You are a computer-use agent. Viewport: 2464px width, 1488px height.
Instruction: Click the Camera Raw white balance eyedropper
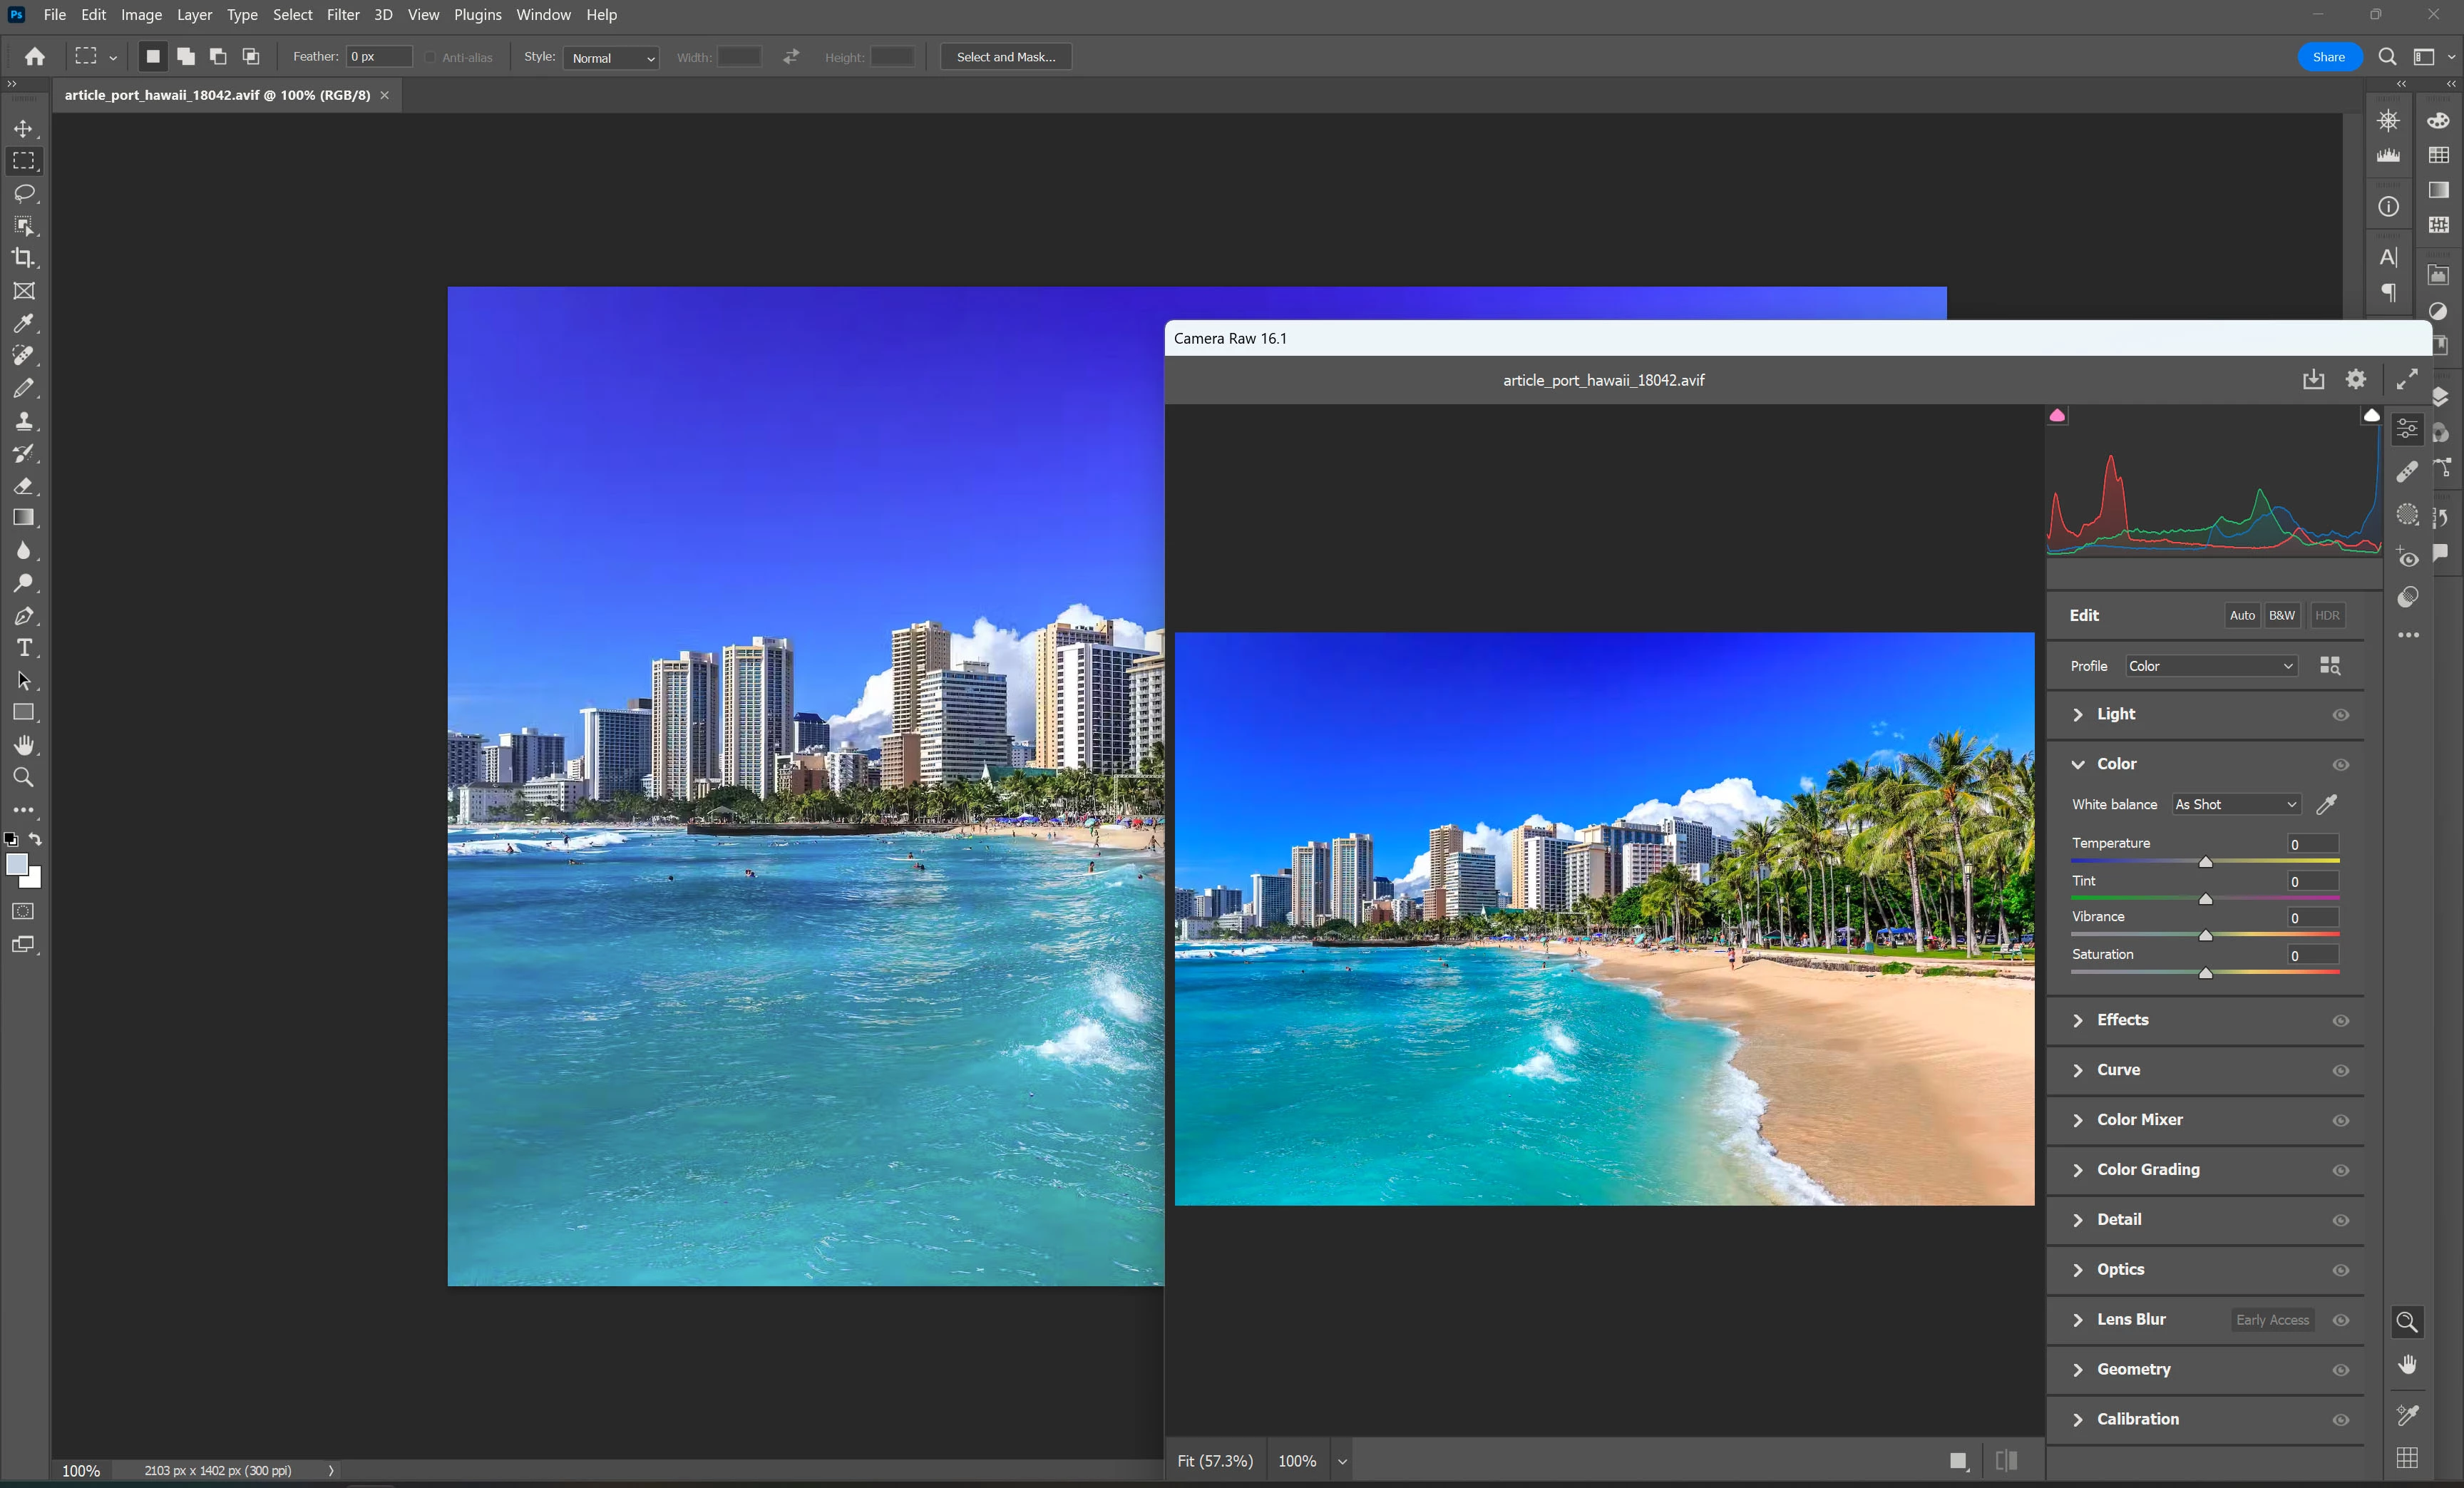tap(2327, 805)
